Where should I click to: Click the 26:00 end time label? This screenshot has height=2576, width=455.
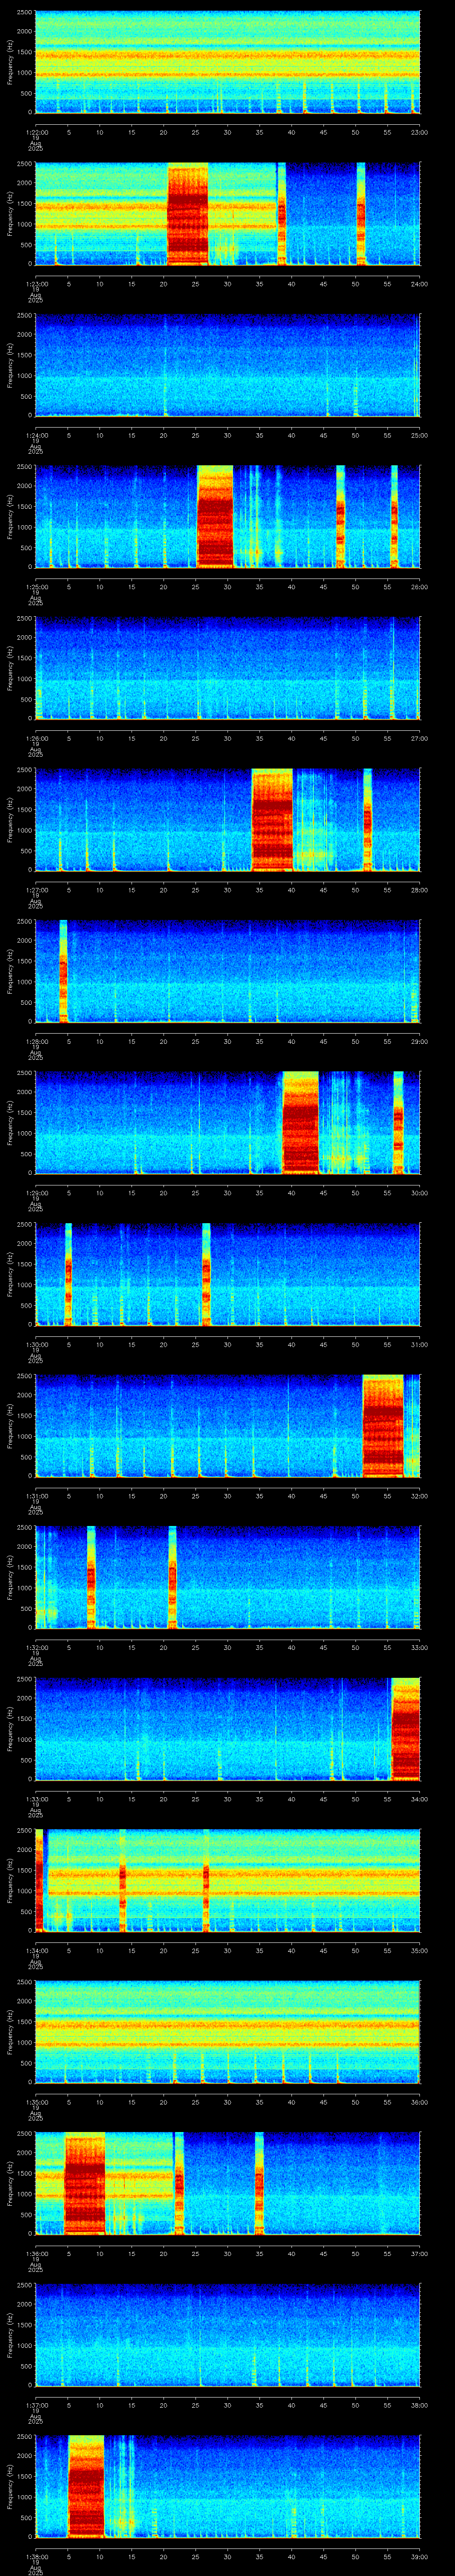coord(419,587)
